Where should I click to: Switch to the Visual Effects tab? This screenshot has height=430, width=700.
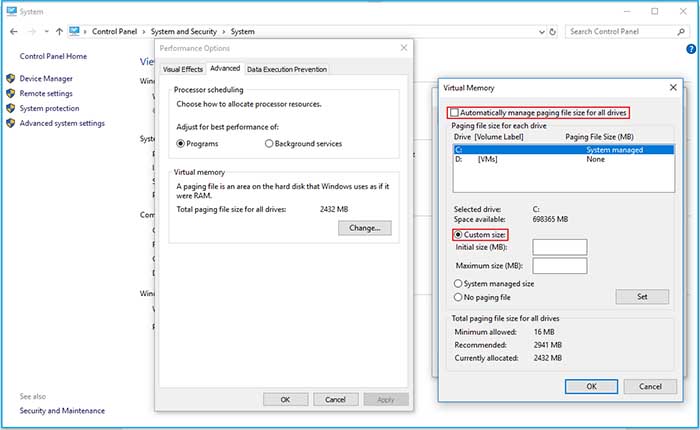click(x=182, y=69)
